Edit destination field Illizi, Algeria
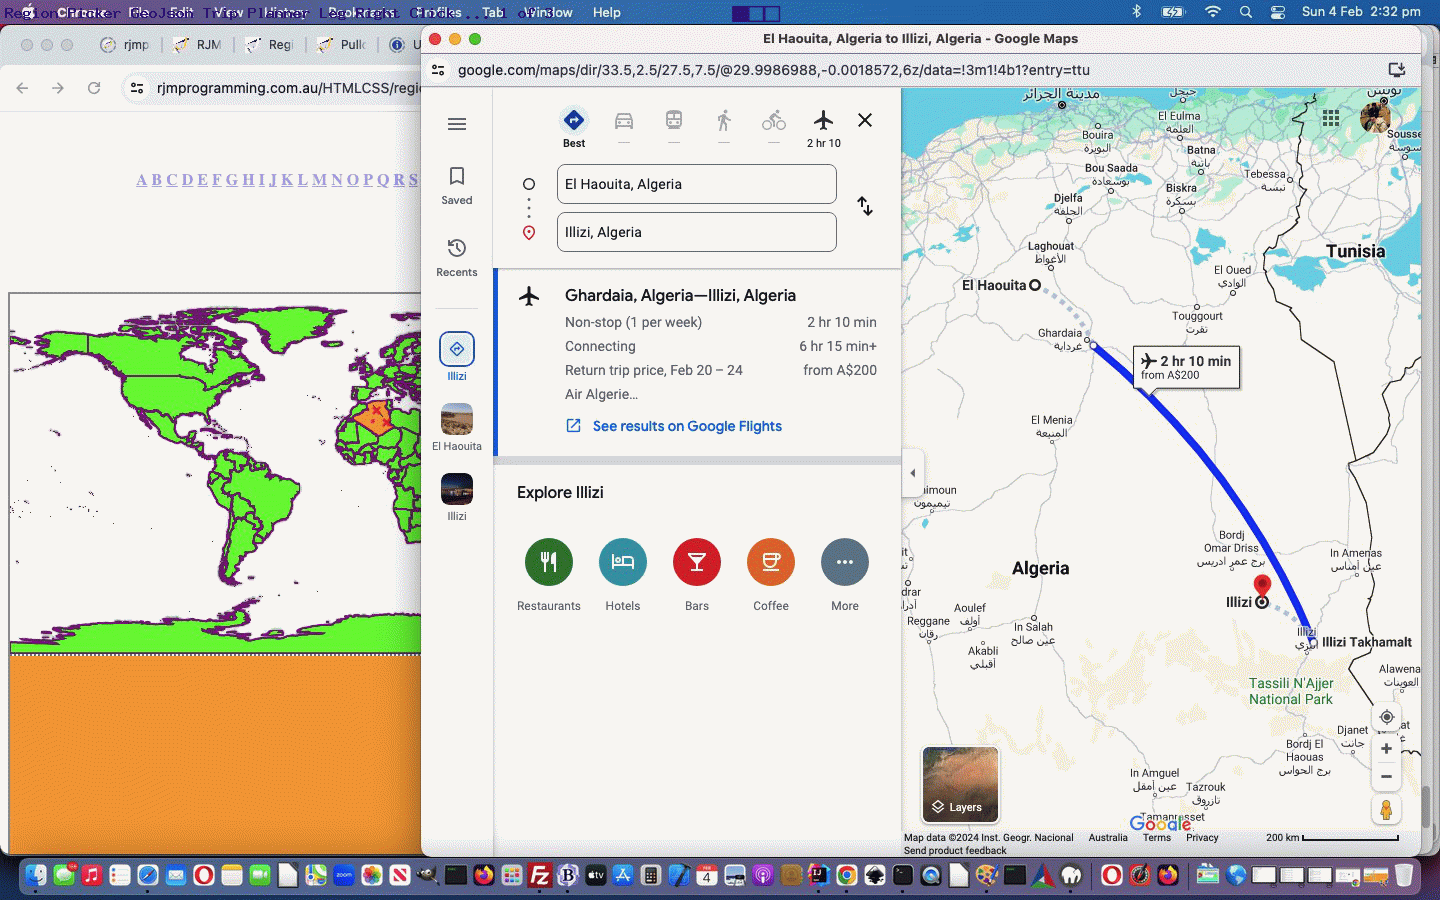The height and width of the screenshot is (900, 1440). tap(697, 232)
